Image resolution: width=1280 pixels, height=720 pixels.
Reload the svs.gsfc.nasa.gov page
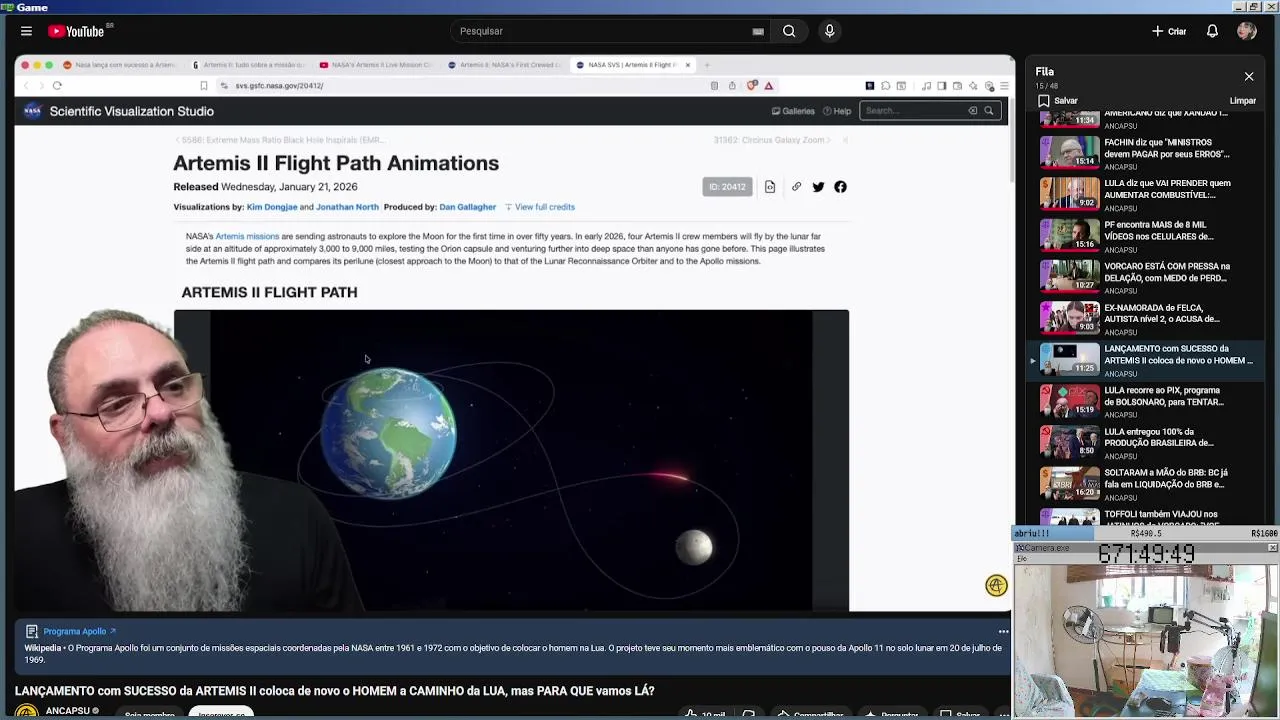[x=57, y=86]
